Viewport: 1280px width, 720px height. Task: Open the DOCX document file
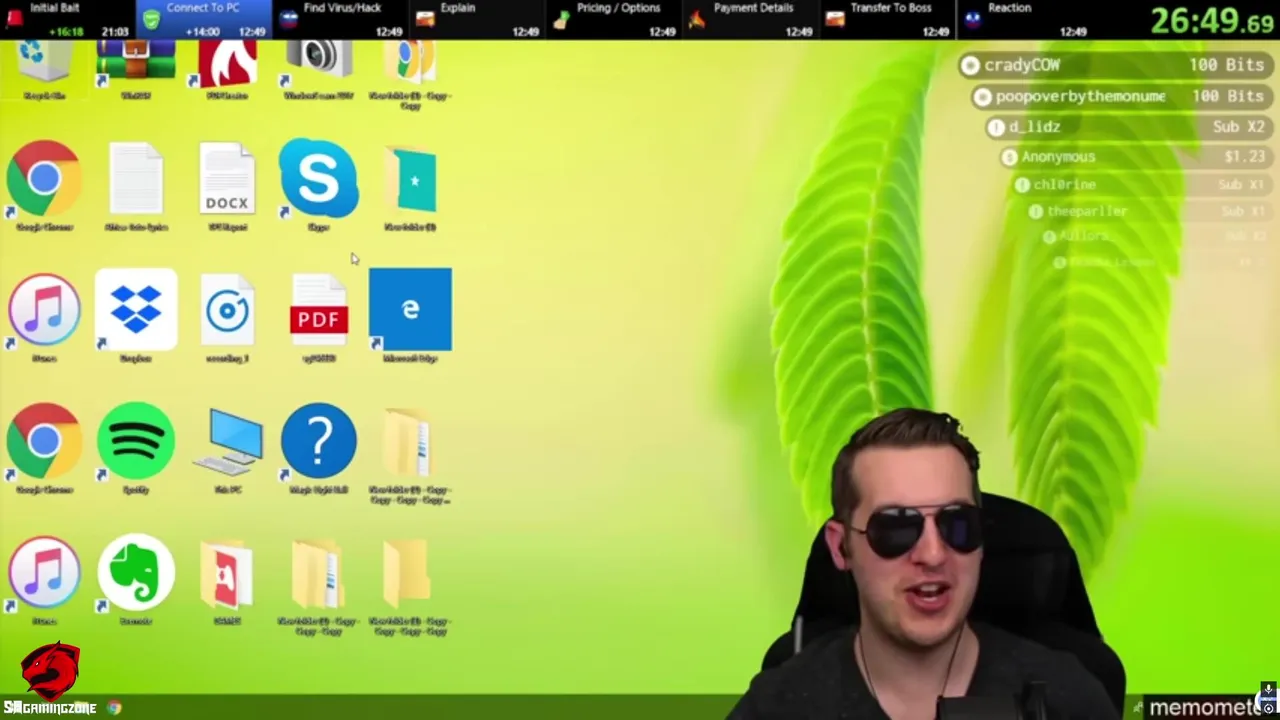[x=227, y=186]
